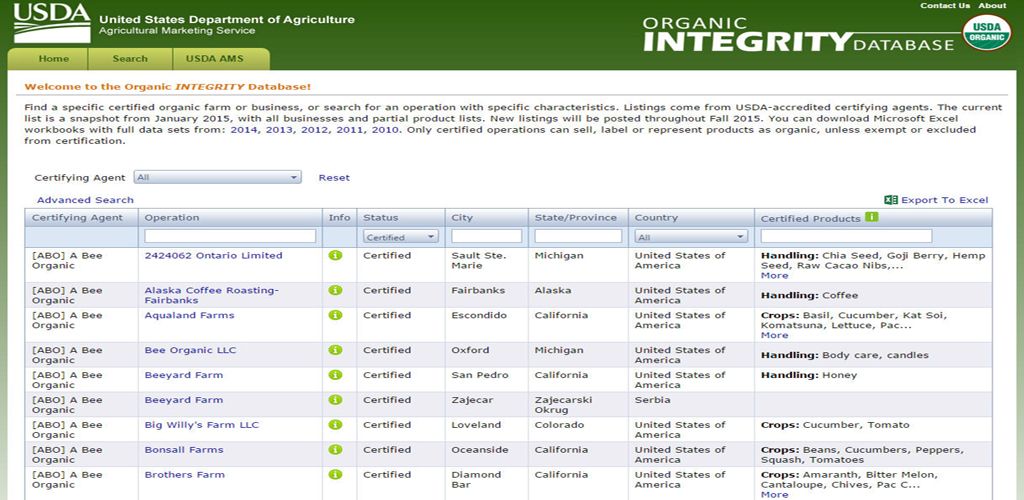Open the Certifying Agent dropdown
Screen dimensions: 1024x500
(x=217, y=177)
